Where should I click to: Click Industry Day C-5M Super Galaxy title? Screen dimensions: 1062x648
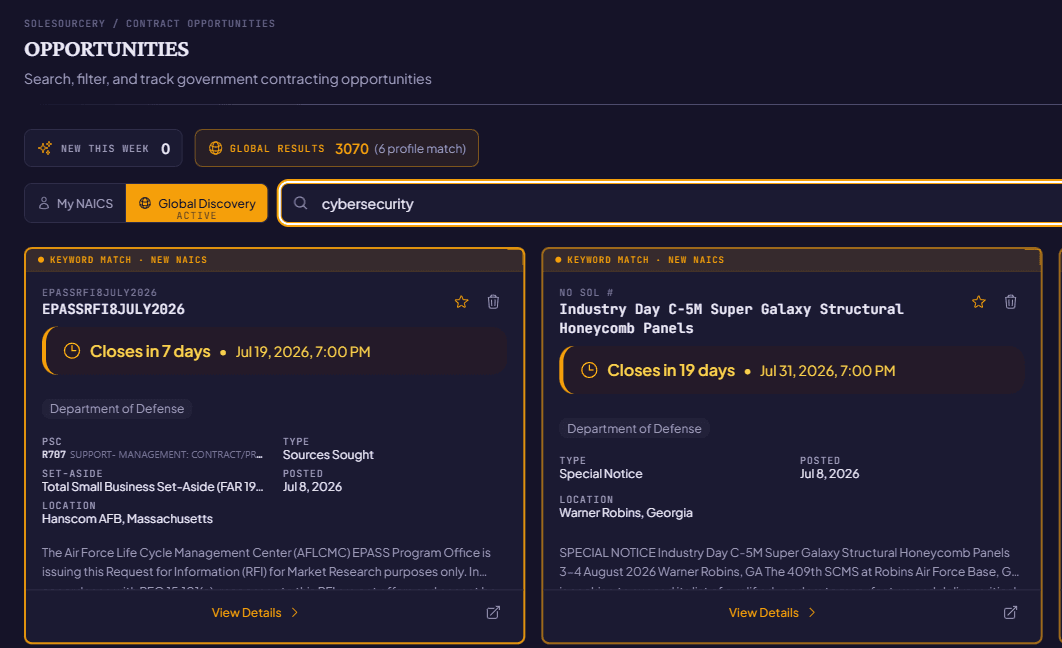click(731, 319)
